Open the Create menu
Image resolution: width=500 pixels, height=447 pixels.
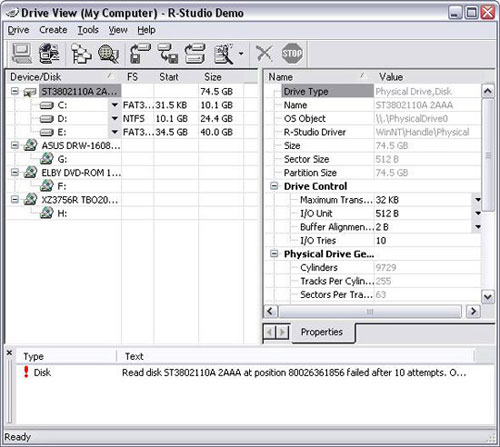pos(53,30)
